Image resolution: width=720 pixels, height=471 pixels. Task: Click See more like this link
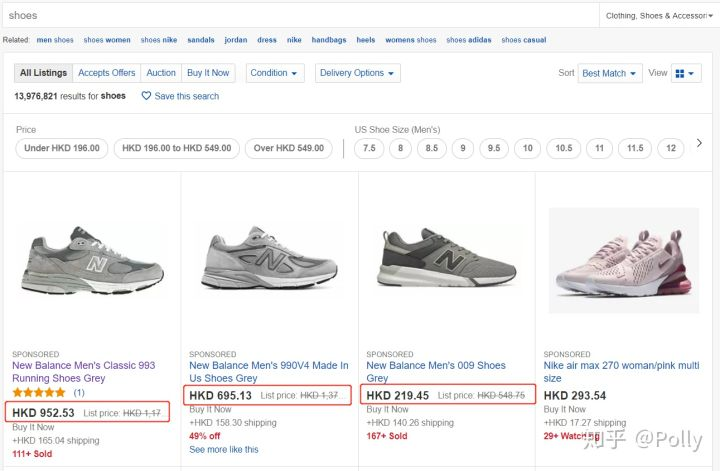click(223, 450)
